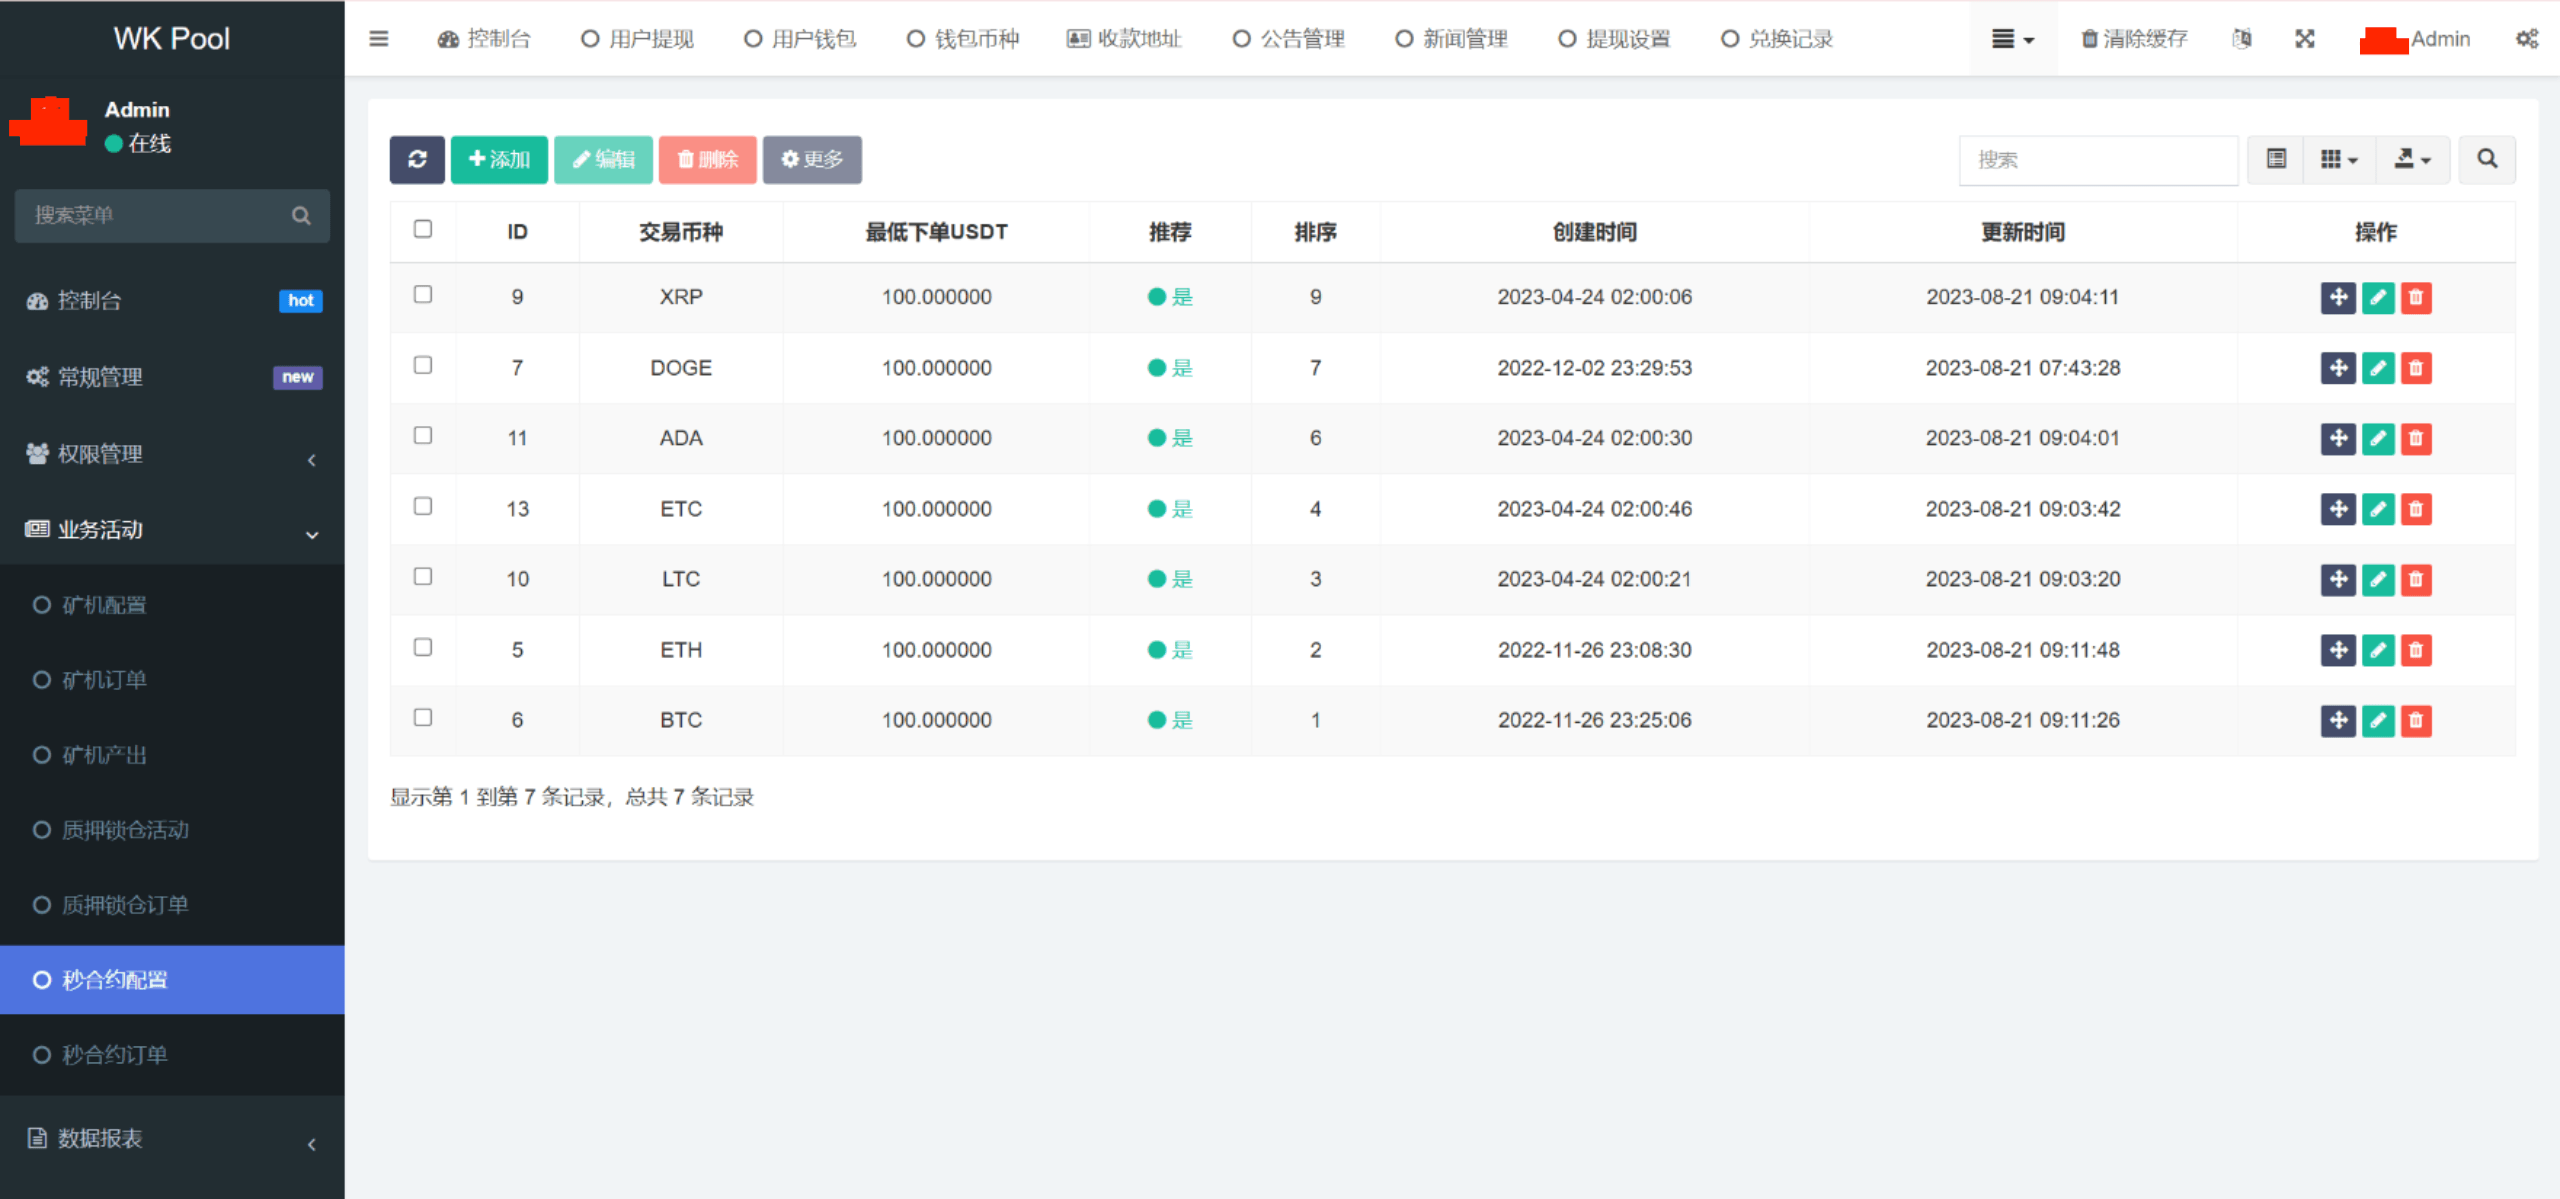Toggle the table card view icon
This screenshot has height=1199, width=2560.
(2276, 159)
